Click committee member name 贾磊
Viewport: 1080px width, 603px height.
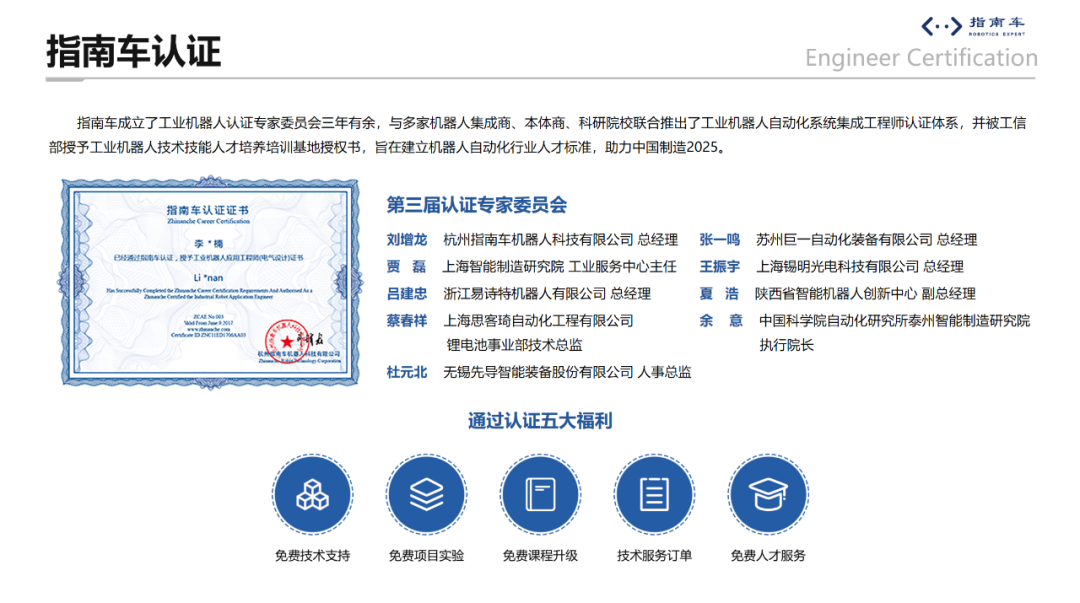pos(406,267)
